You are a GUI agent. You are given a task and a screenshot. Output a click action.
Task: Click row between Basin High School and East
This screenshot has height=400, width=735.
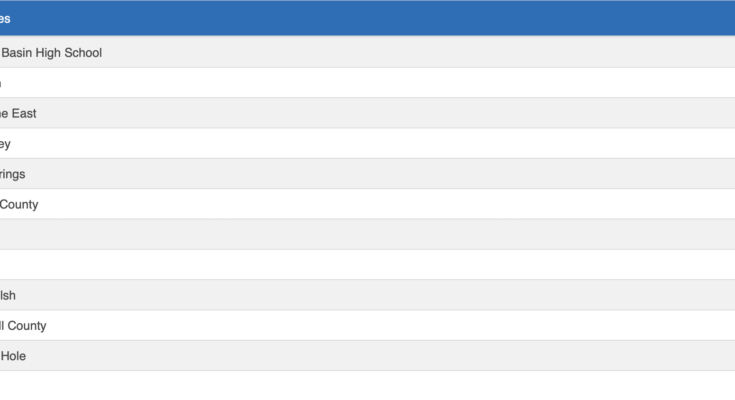(x=367, y=83)
